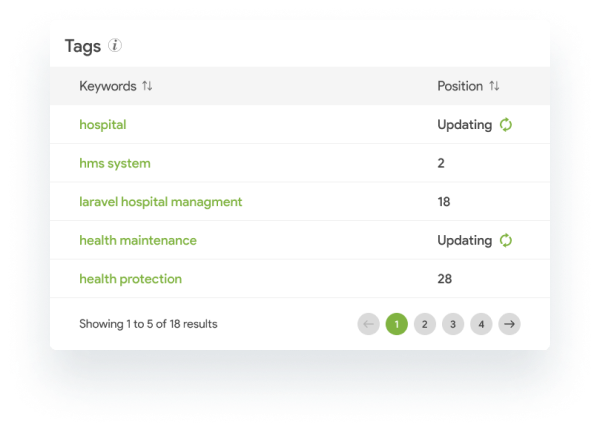Sort by Keywords using the arrows icon
Image resolution: width=600 pixels, height=430 pixels.
tap(147, 86)
